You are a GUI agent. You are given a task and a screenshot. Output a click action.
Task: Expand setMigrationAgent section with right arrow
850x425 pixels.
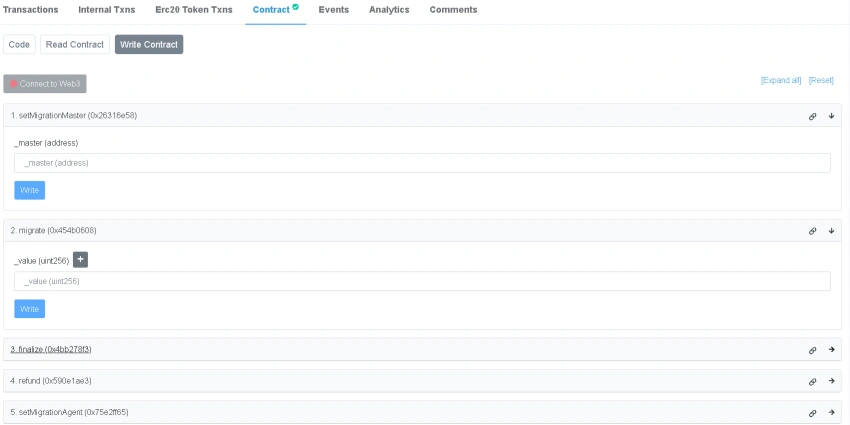coord(831,413)
